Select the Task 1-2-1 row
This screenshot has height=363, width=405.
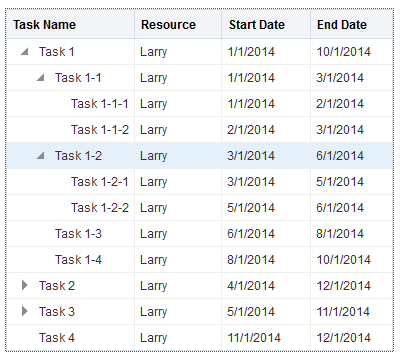coord(200,182)
